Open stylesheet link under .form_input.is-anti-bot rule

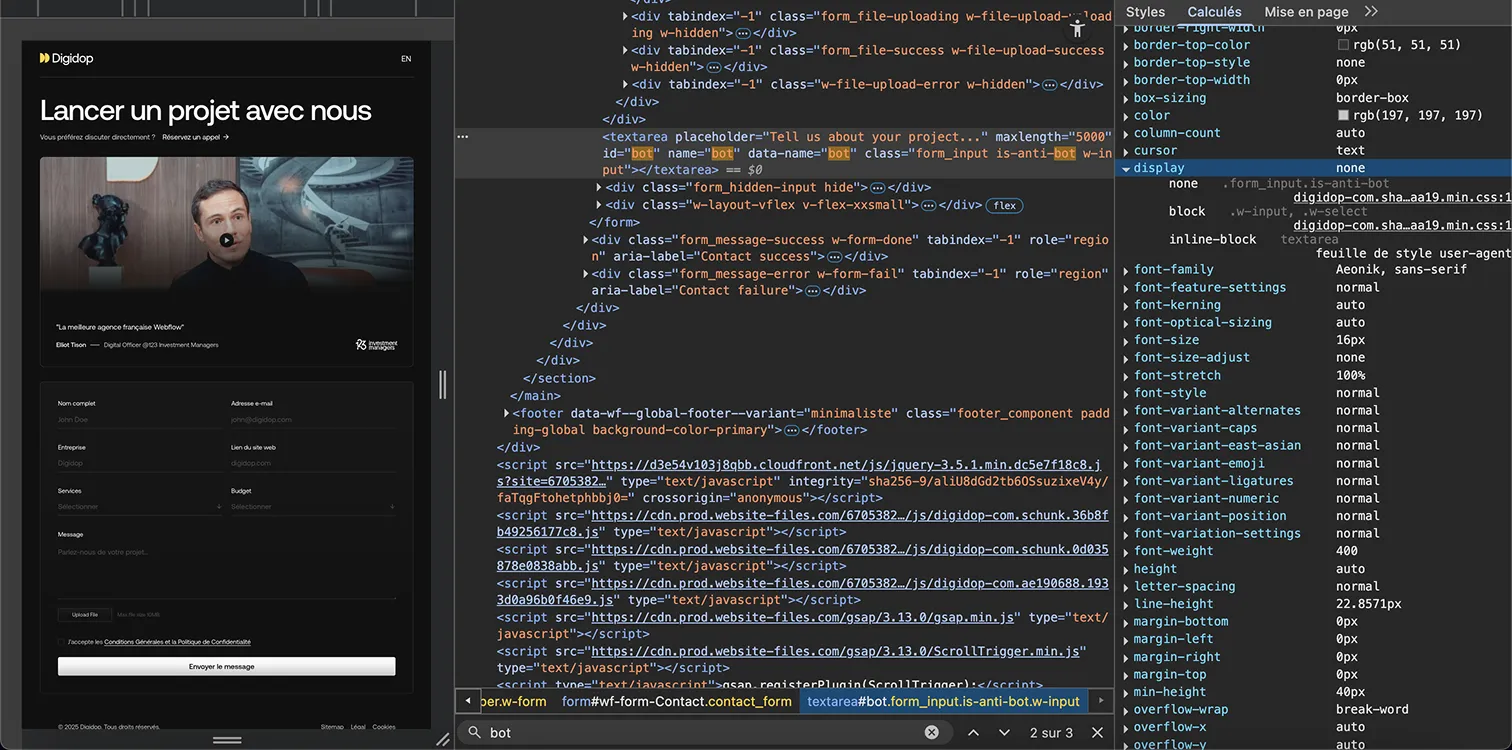point(1402,198)
